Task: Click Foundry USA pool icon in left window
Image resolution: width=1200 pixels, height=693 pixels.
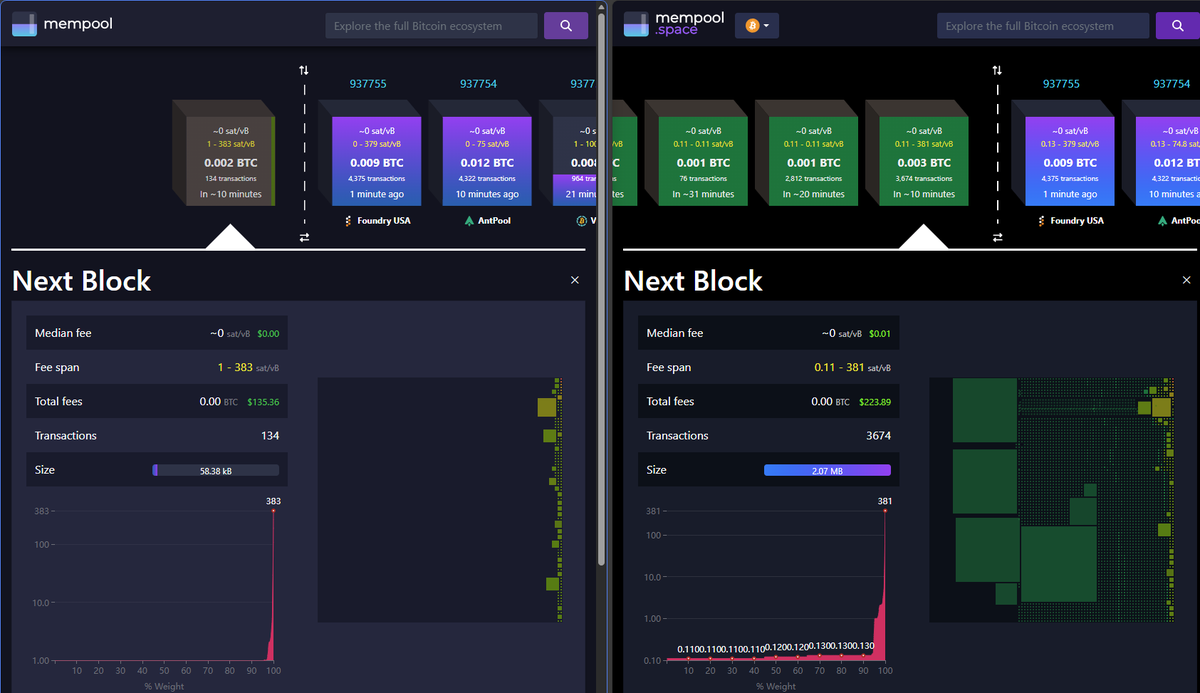Action: 349,220
